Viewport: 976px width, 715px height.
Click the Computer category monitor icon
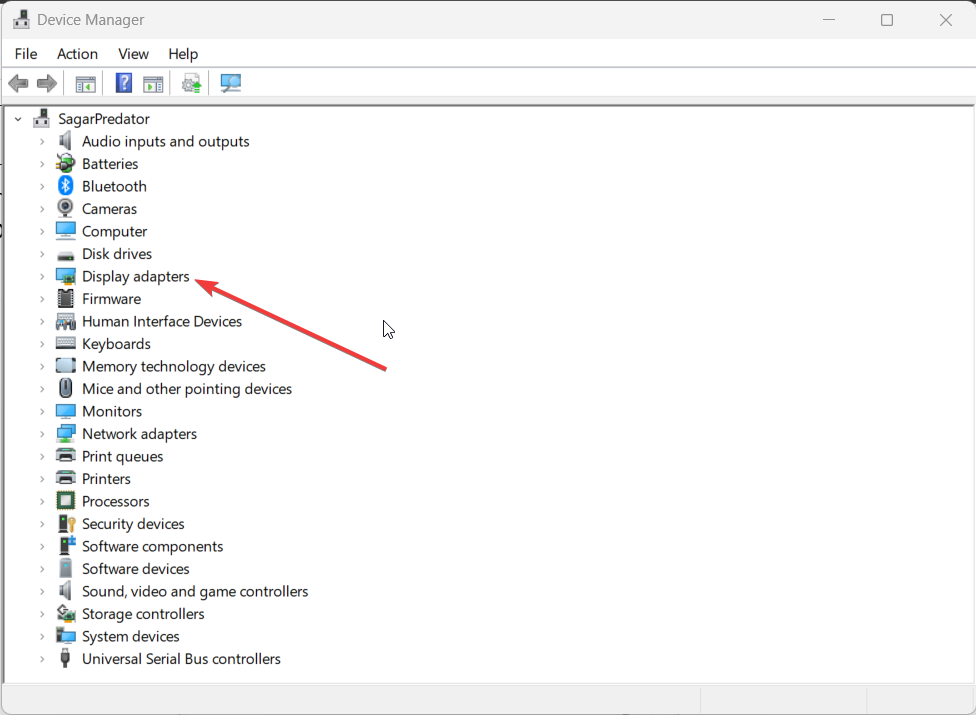[65, 231]
